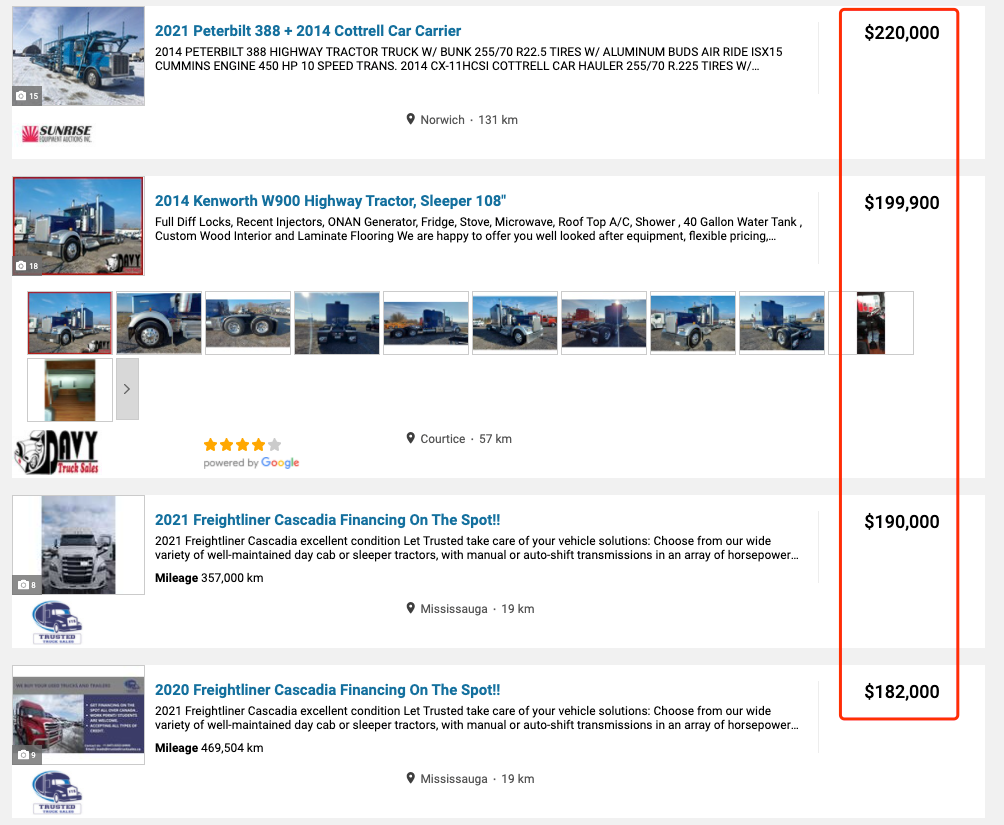Click the Davy Truck Sales logo
1004x825 pixels.
point(56,452)
